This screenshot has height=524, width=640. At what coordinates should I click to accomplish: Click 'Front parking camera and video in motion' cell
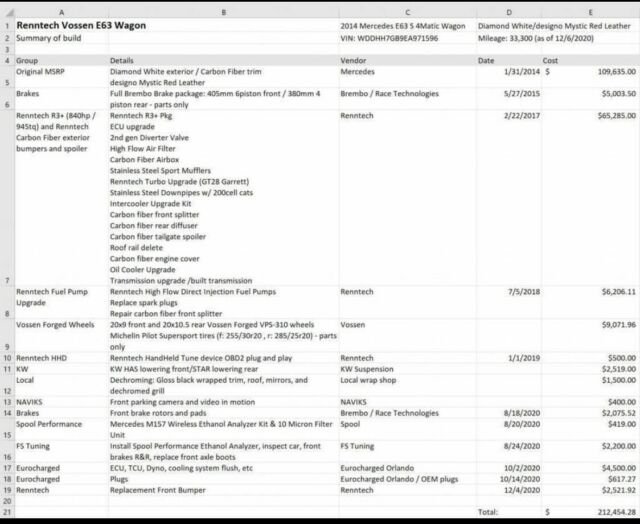[x=224, y=402]
